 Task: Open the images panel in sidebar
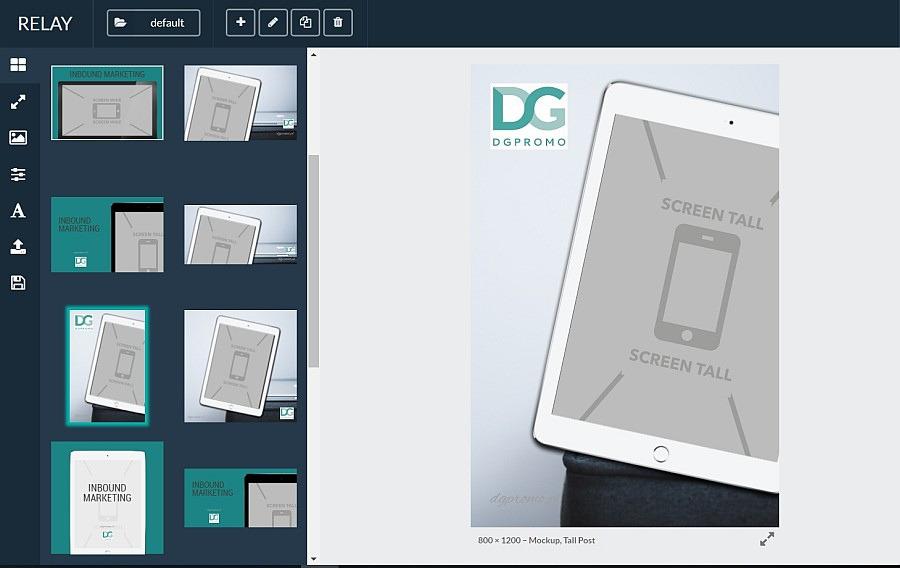(18, 138)
